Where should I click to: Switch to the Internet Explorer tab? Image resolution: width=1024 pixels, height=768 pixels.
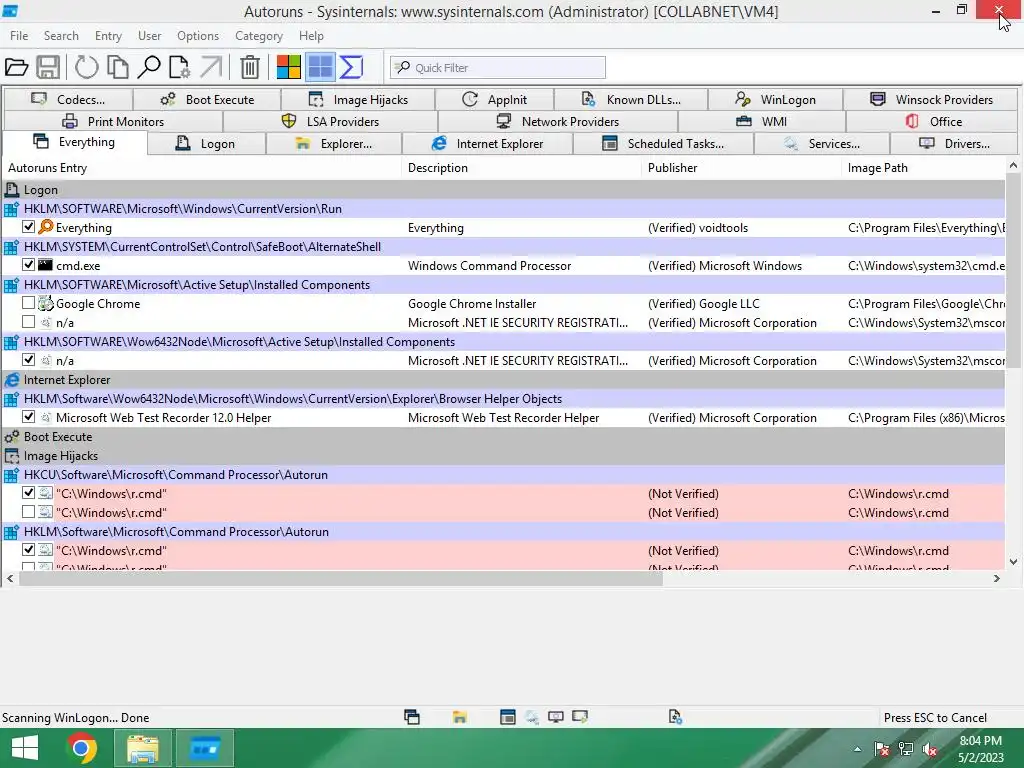488,144
